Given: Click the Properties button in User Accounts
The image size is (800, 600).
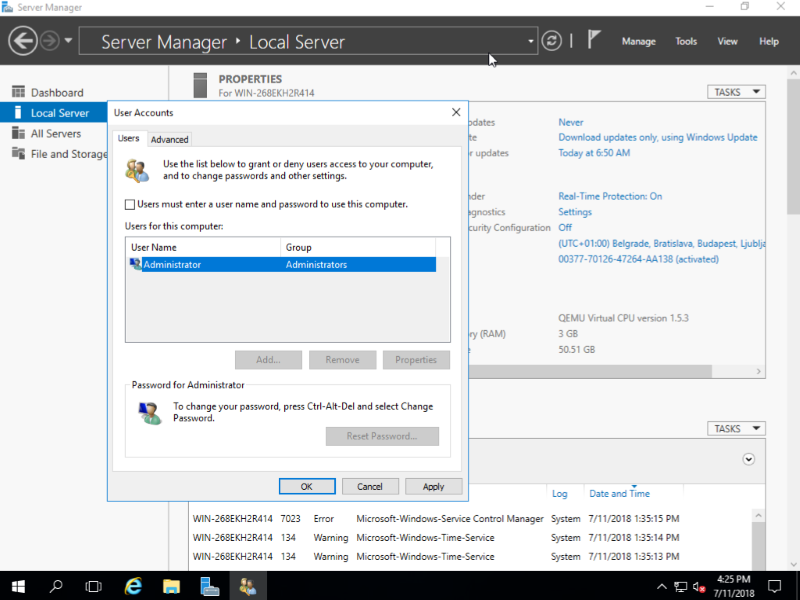Looking at the screenshot, I should (x=416, y=360).
